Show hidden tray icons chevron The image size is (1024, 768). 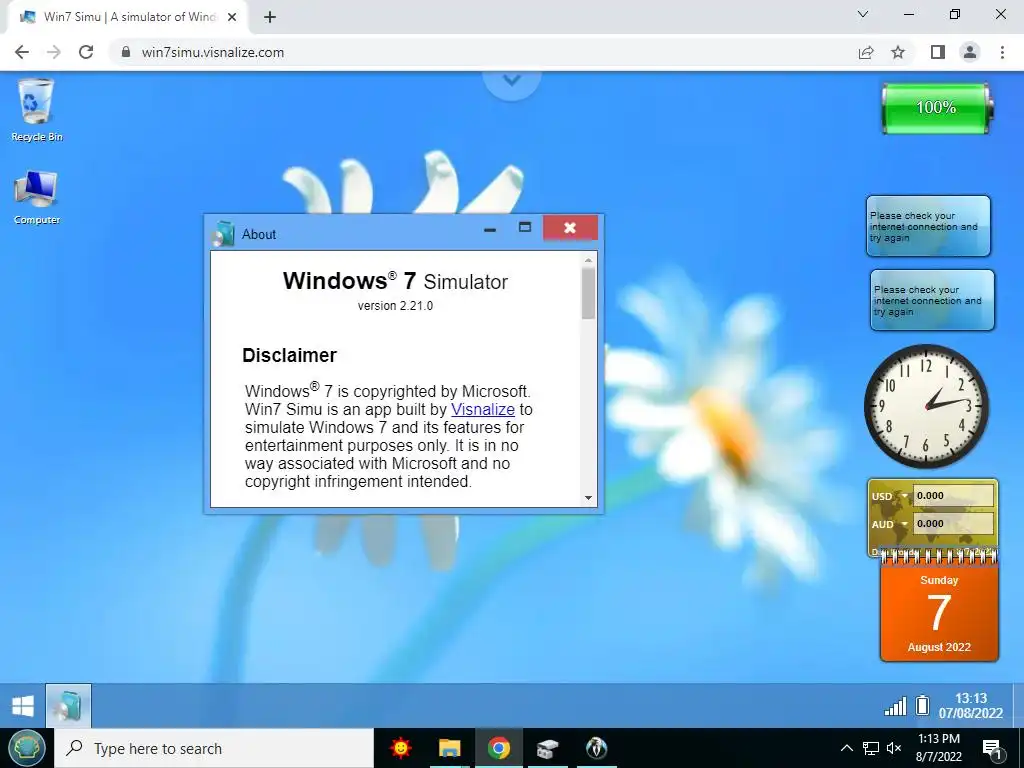tap(846, 748)
